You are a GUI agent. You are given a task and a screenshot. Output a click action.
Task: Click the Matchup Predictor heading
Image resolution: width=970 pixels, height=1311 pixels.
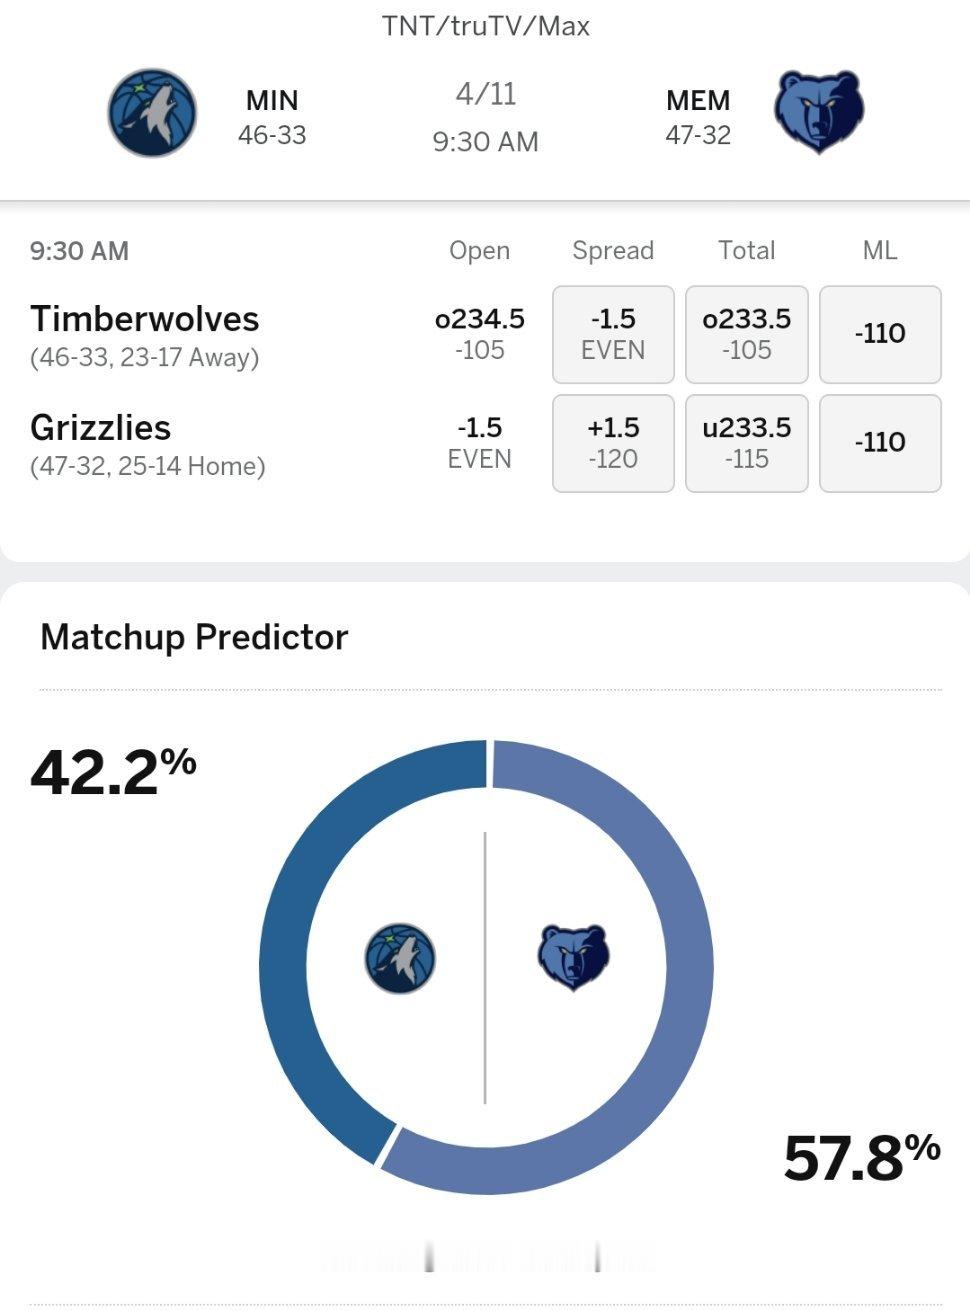point(194,637)
